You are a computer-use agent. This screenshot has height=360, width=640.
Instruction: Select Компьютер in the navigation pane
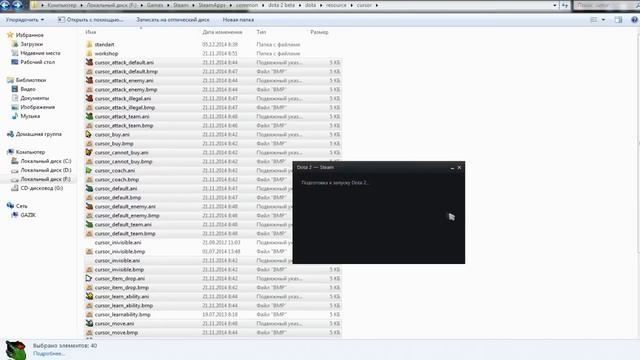tap(30, 152)
